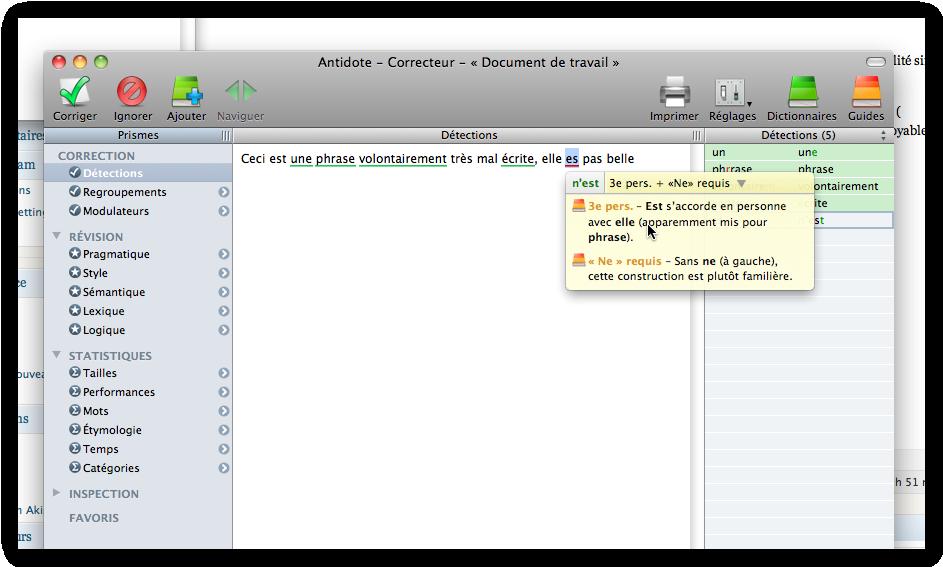Open the arrow next to Sémantique

click(224, 292)
